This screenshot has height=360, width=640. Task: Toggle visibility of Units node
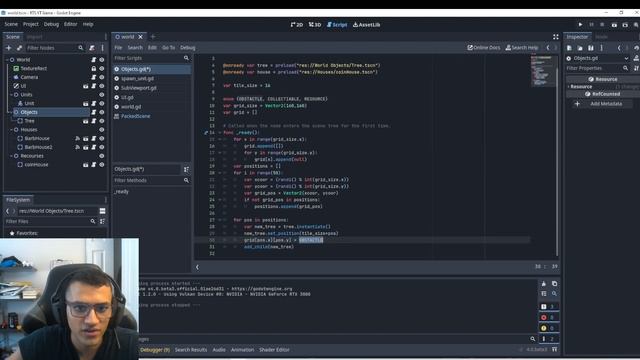tap(102, 95)
